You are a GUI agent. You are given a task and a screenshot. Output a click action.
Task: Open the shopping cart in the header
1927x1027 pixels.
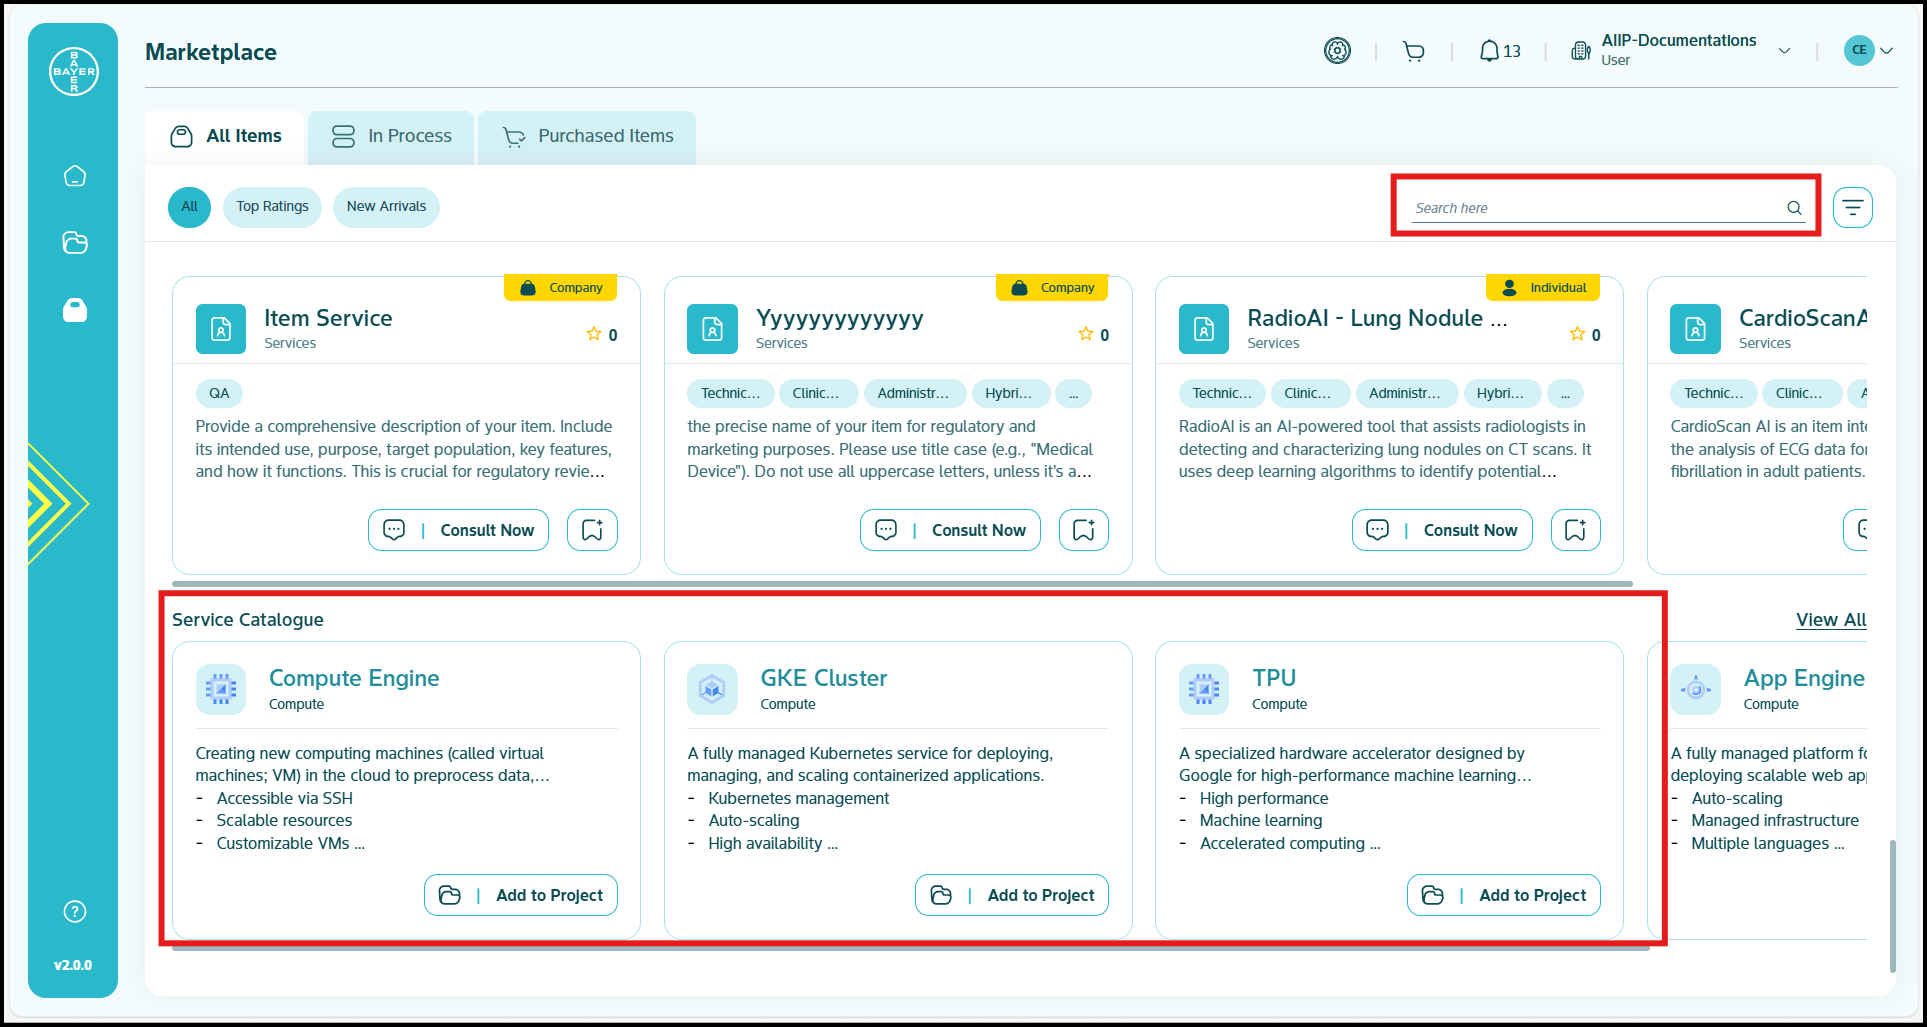tap(1413, 51)
